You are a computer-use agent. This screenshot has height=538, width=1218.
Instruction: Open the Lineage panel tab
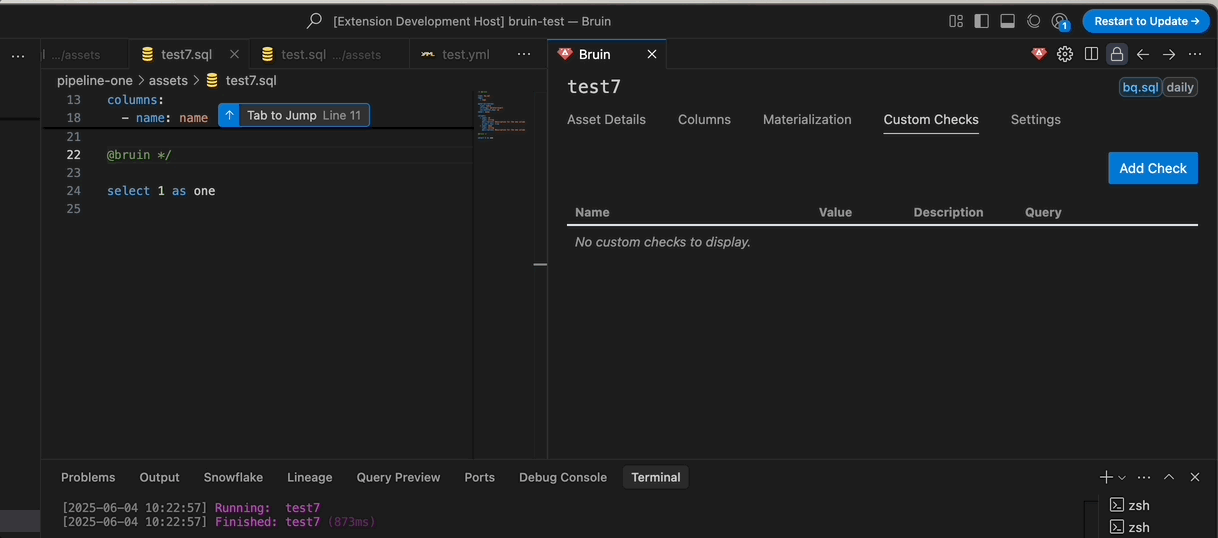point(310,477)
